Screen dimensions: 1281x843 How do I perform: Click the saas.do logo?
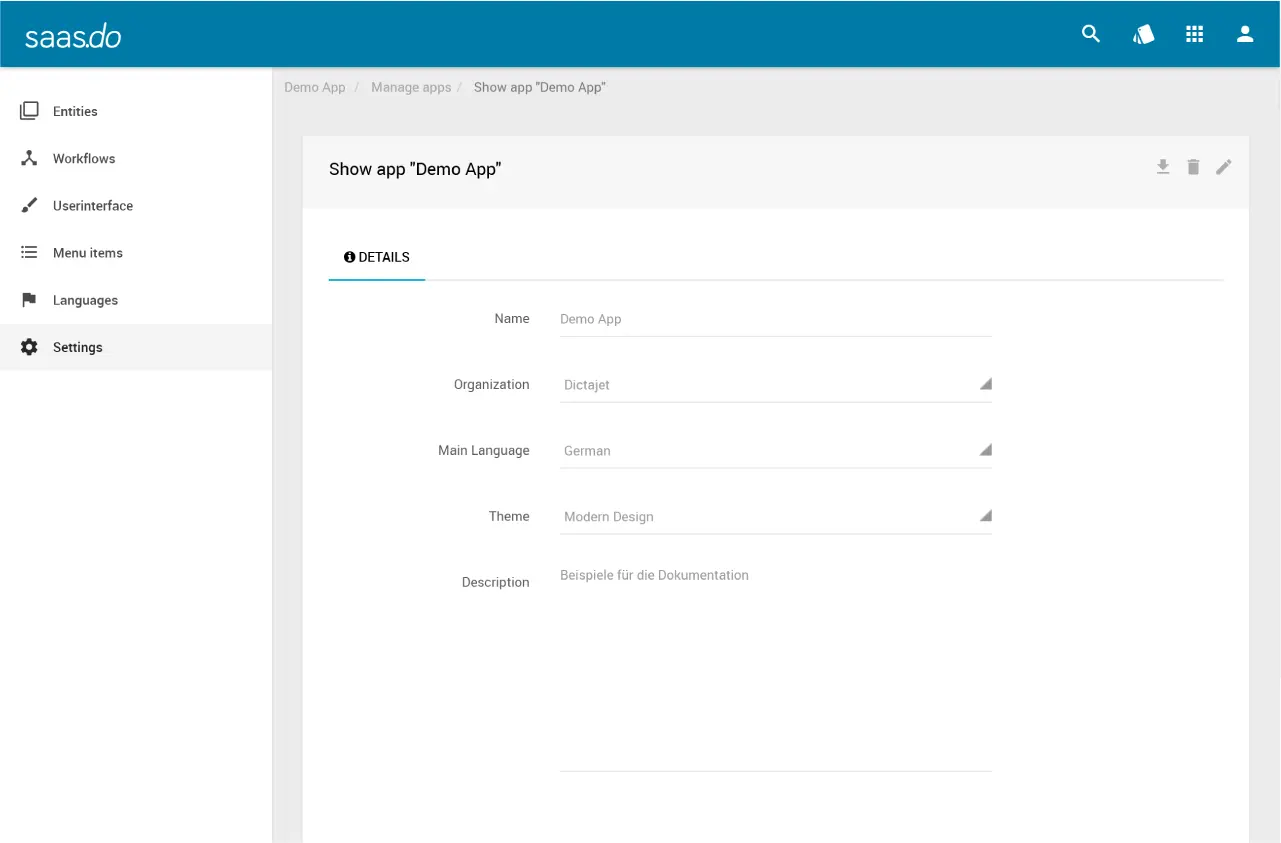[x=73, y=36]
